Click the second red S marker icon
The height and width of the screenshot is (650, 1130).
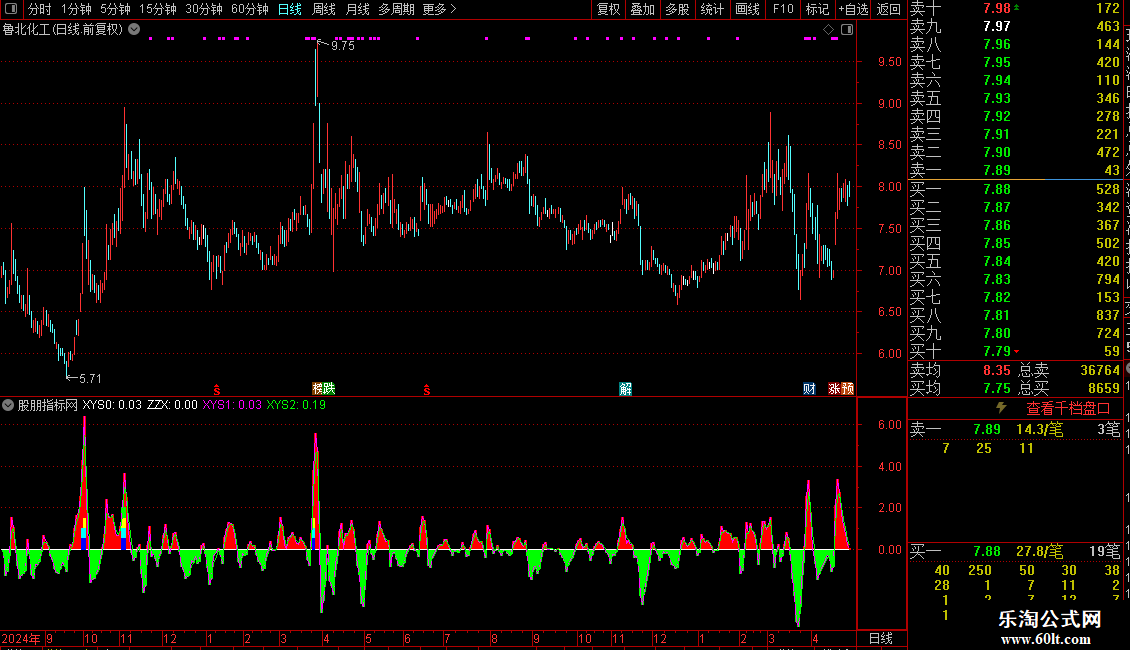(x=427, y=390)
